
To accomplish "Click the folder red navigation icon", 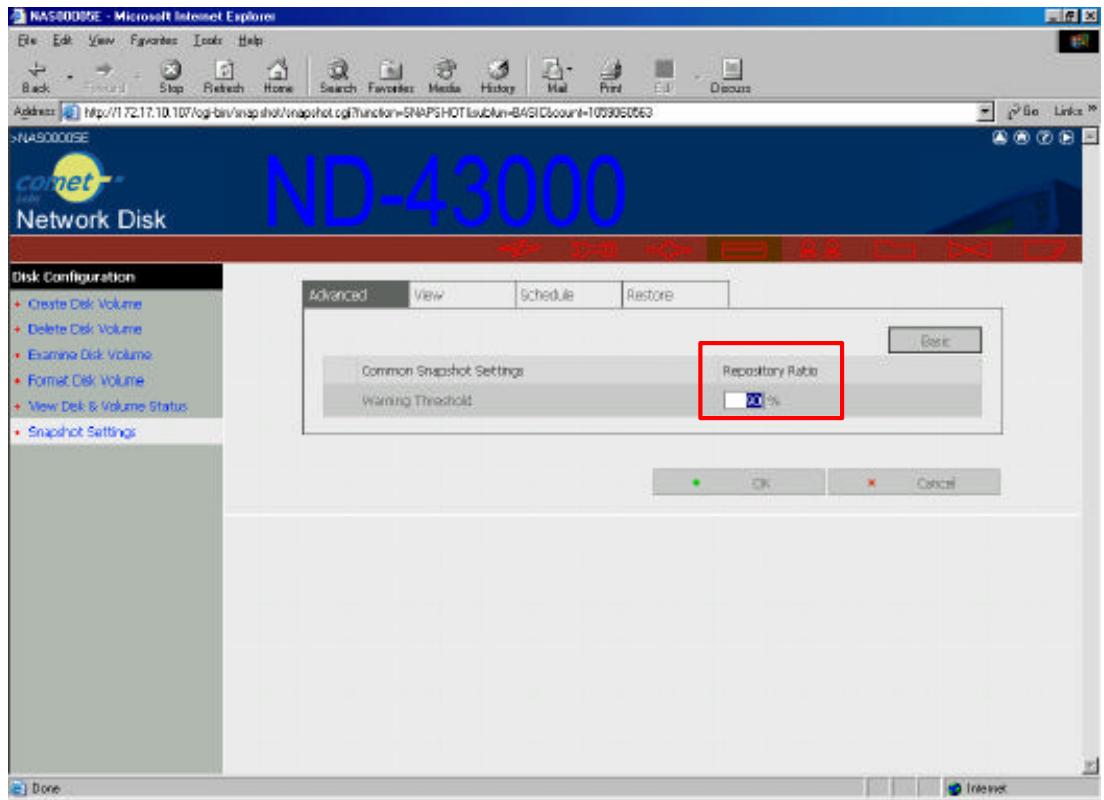I will coord(895,249).
